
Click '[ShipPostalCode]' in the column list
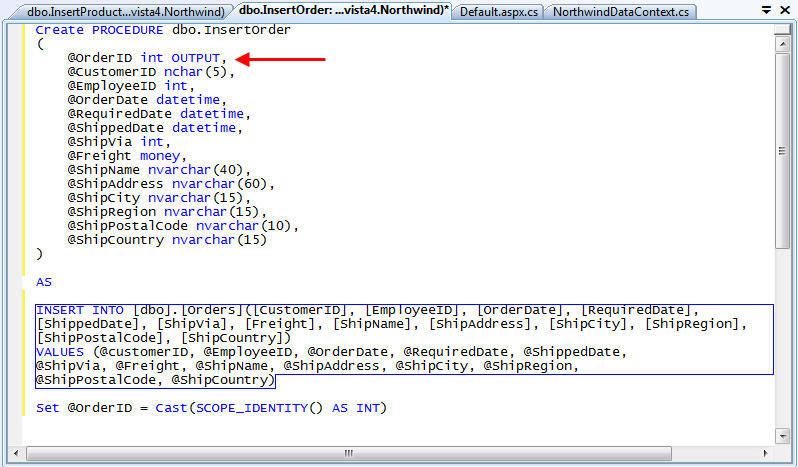100,338
